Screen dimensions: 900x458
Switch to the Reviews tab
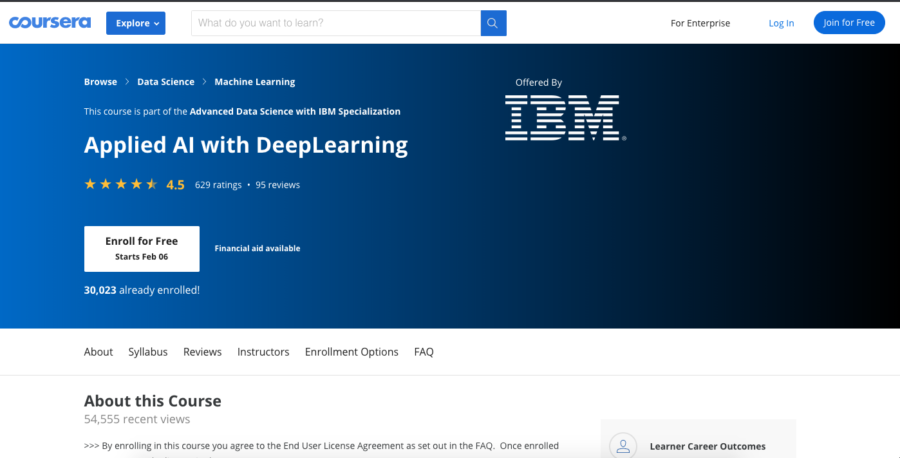202,352
